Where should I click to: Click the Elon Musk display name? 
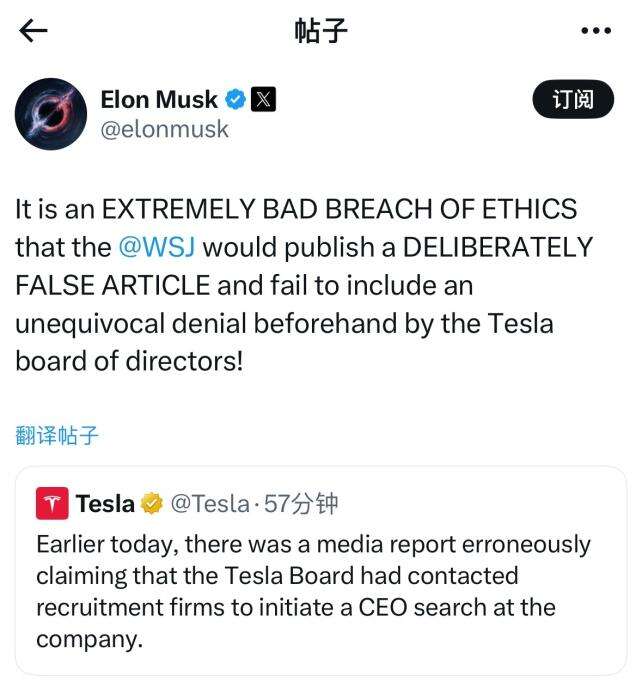(159, 100)
